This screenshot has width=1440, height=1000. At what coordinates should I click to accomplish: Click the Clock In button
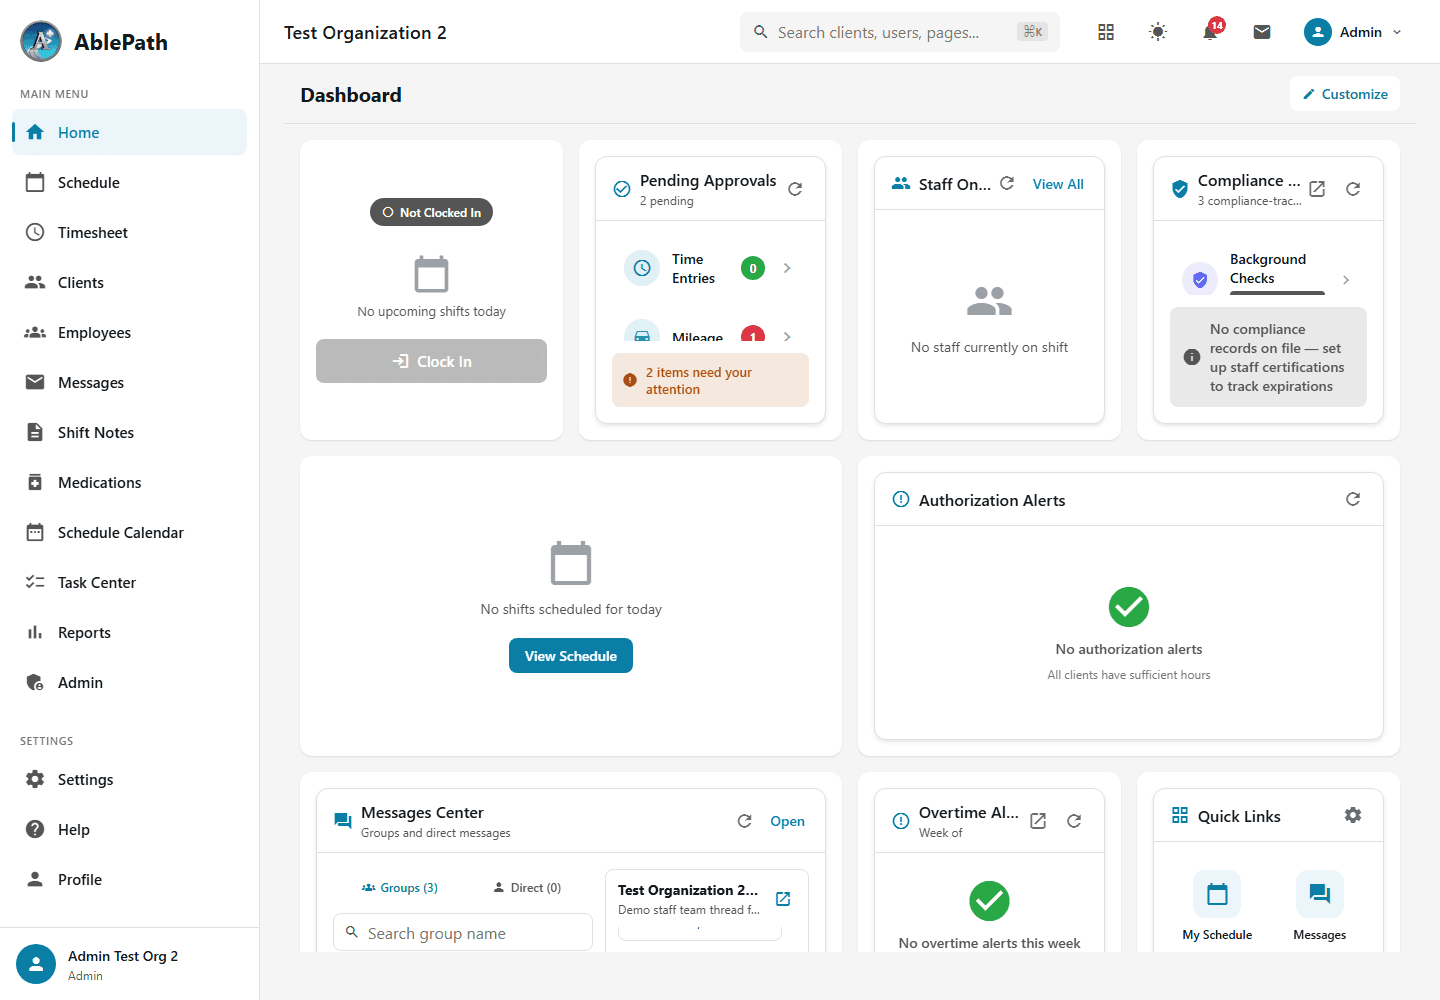431,361
